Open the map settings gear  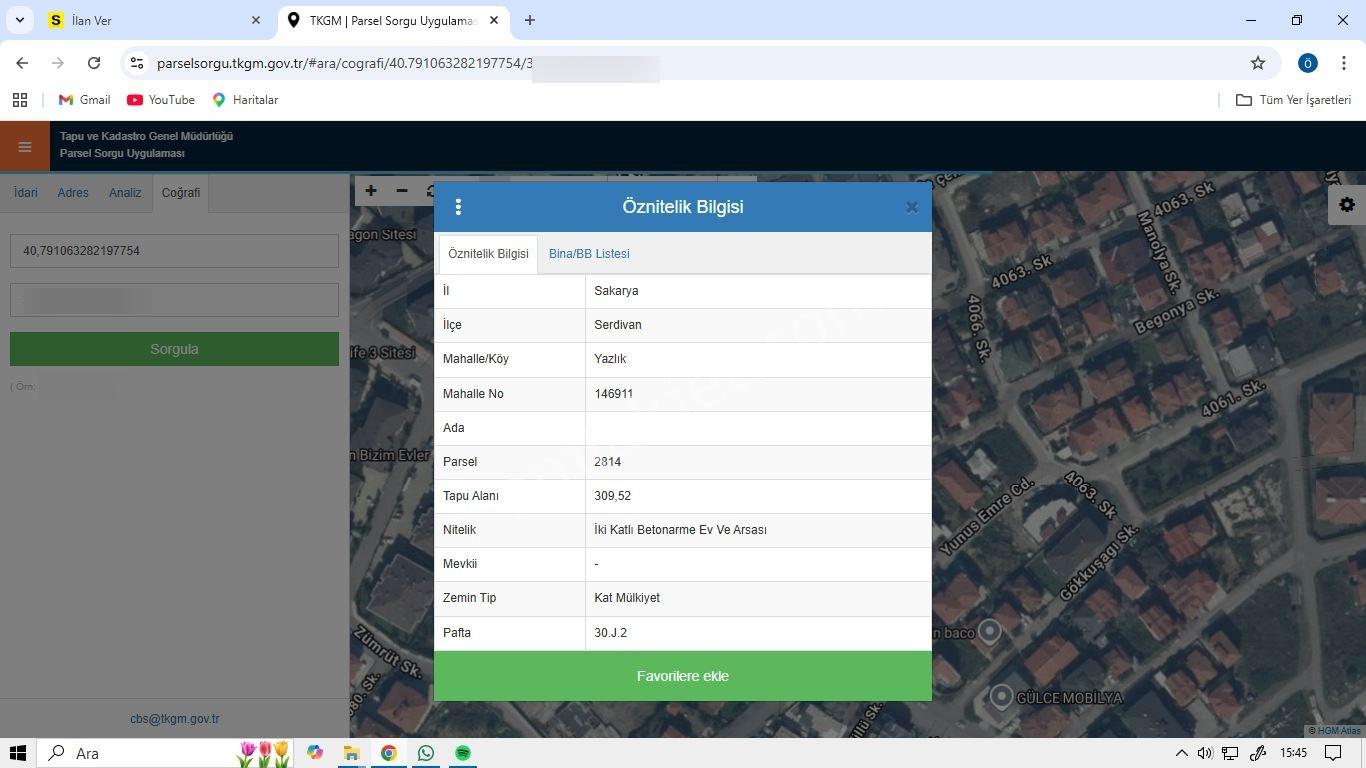click(1347, 204)
